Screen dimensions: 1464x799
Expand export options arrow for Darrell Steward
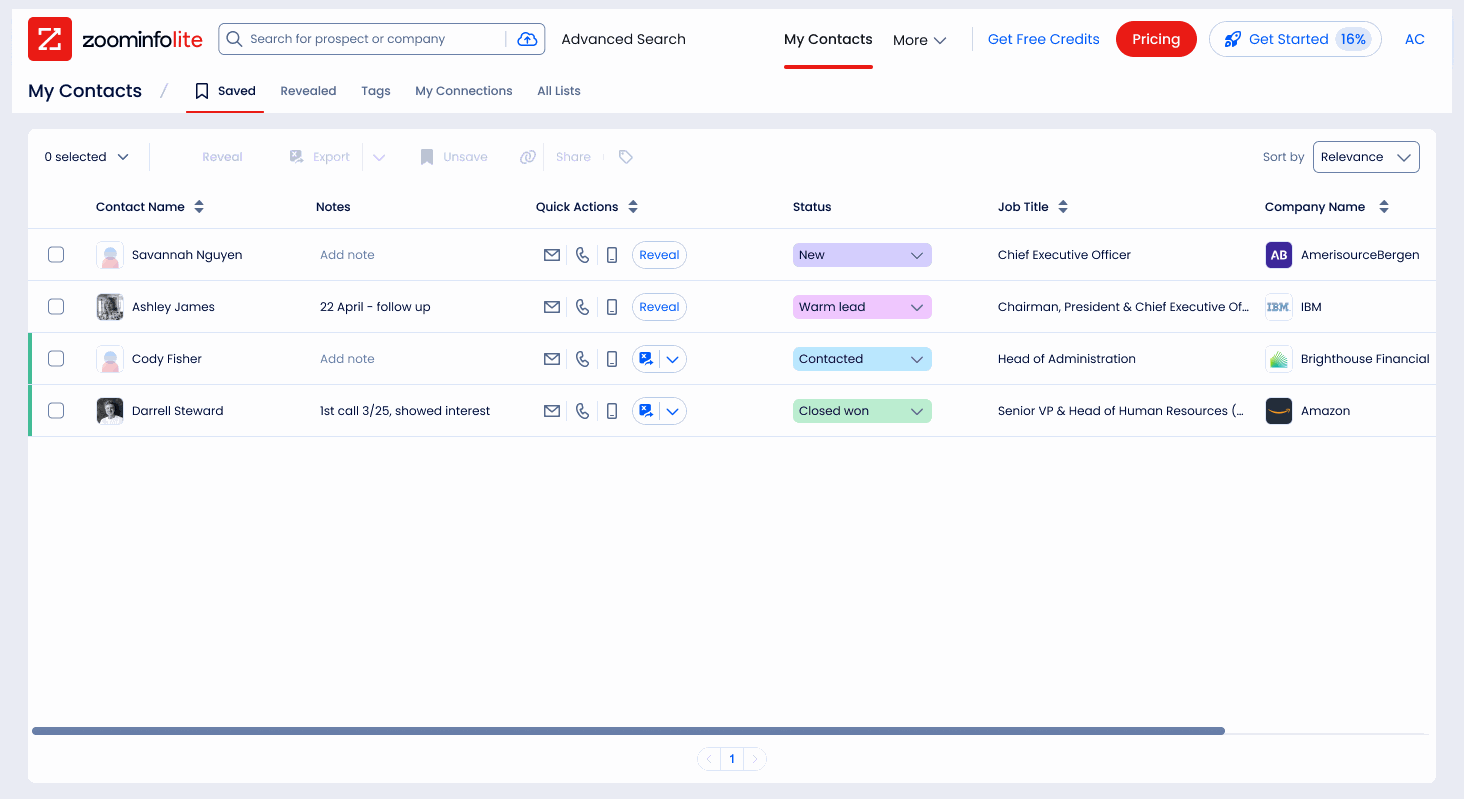[x=673, y=411]
